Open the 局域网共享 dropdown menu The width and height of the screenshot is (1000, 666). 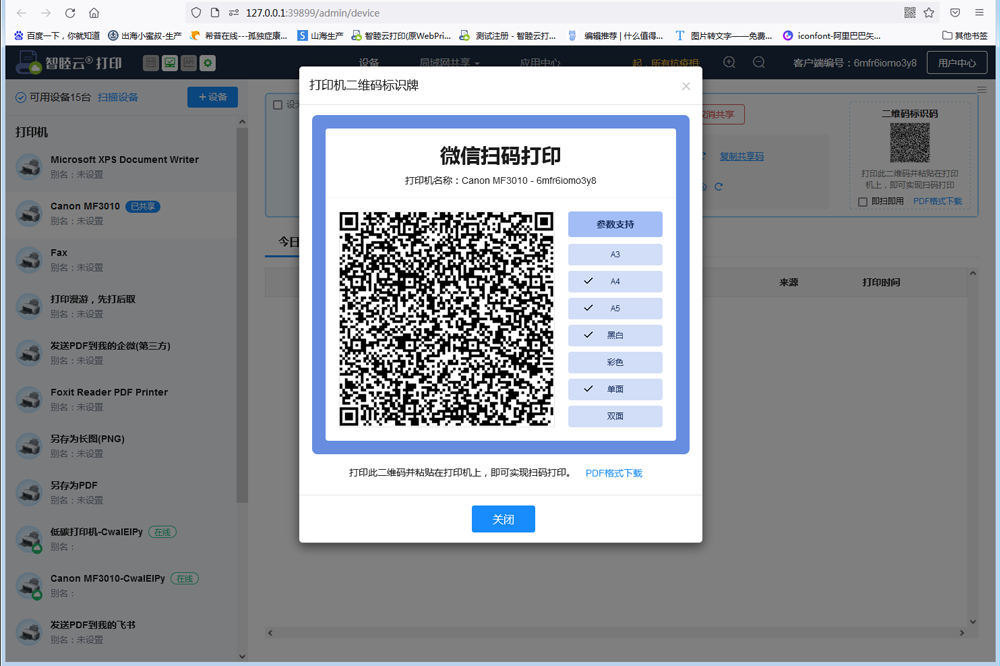[x=449, y=63]
